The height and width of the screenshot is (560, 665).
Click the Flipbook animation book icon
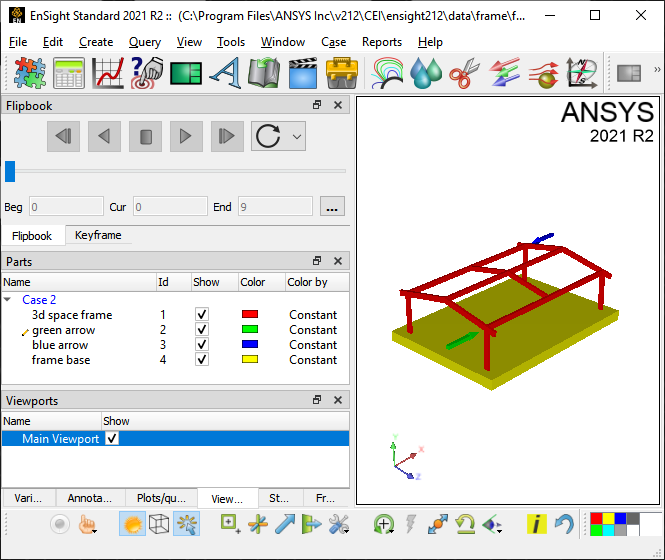click(x=264, y=73)
